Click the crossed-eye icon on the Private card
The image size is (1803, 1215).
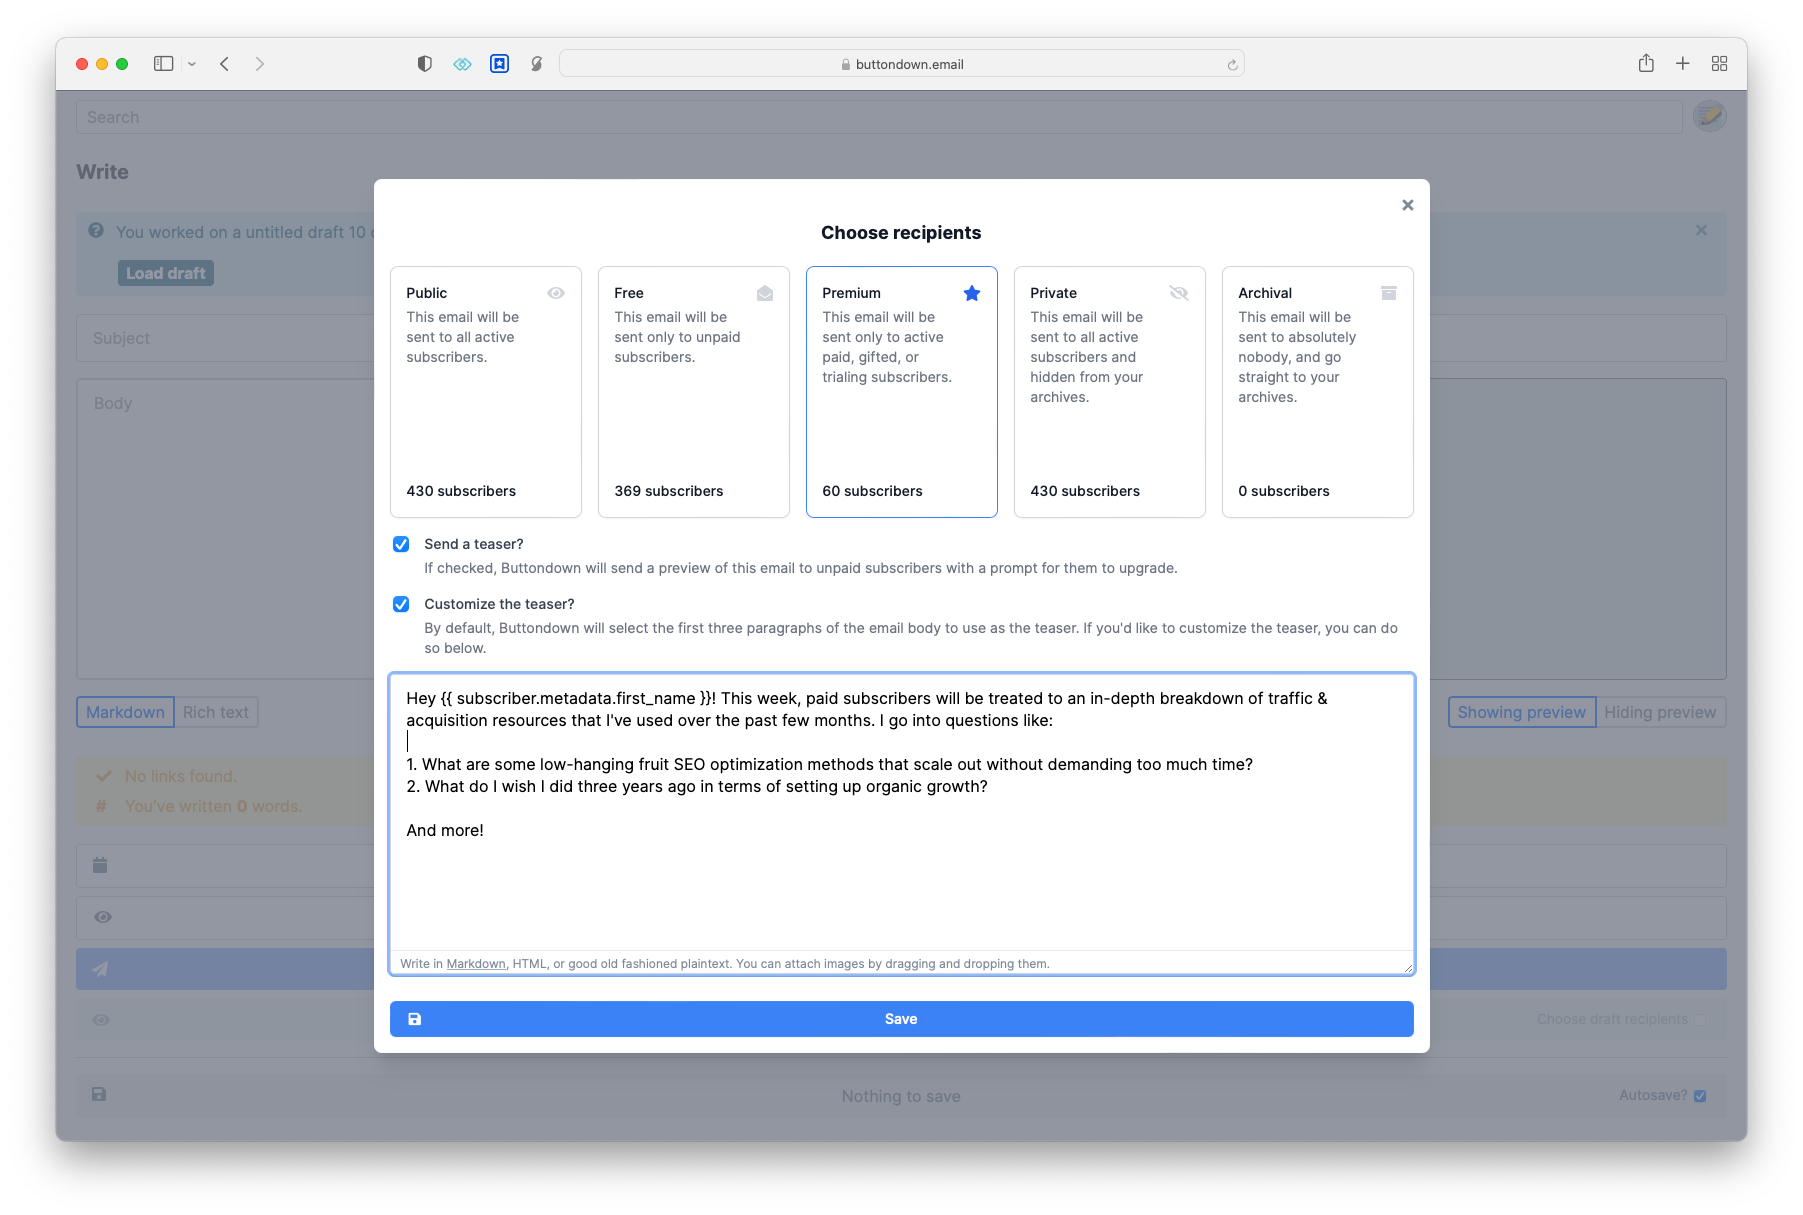pyautogui.click(x=1179, y=293)
